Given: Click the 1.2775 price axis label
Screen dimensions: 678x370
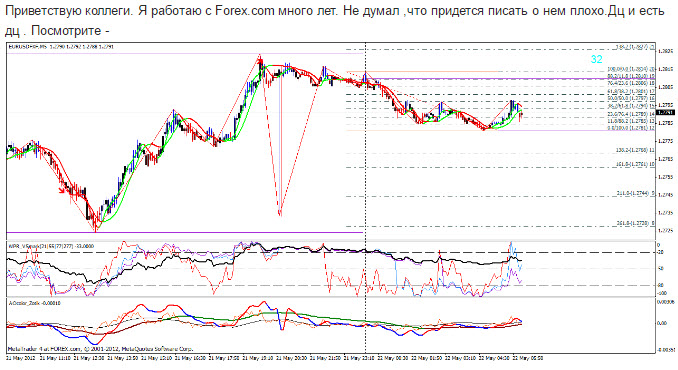Looking at the screenshot, I should click(666, 141).
